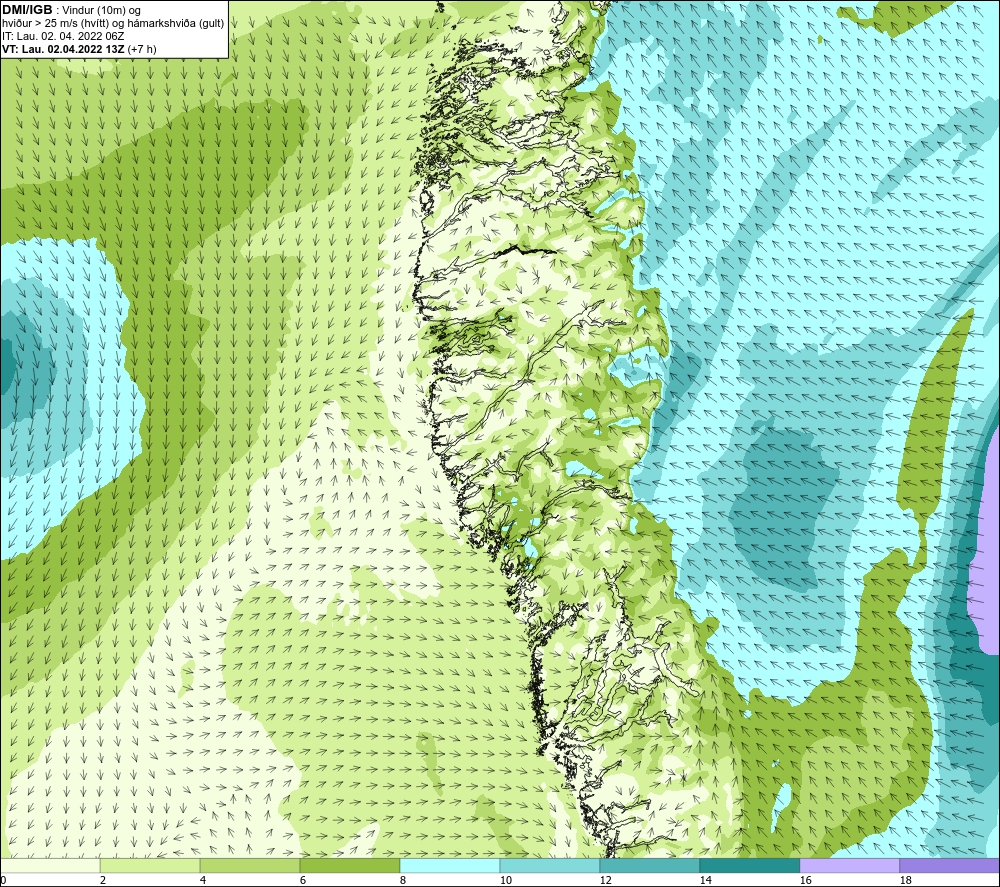
Task: Click the teal 12-14 m/s color swatch
Action: (649, 866)
